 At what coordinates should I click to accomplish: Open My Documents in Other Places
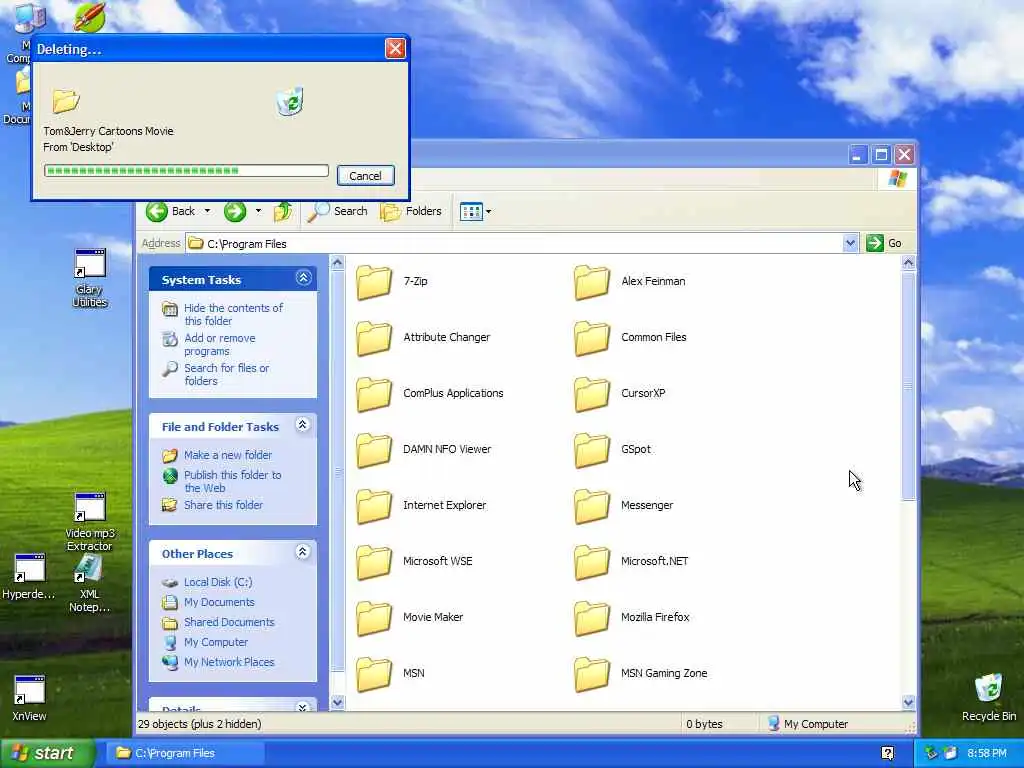click(219, 602)
